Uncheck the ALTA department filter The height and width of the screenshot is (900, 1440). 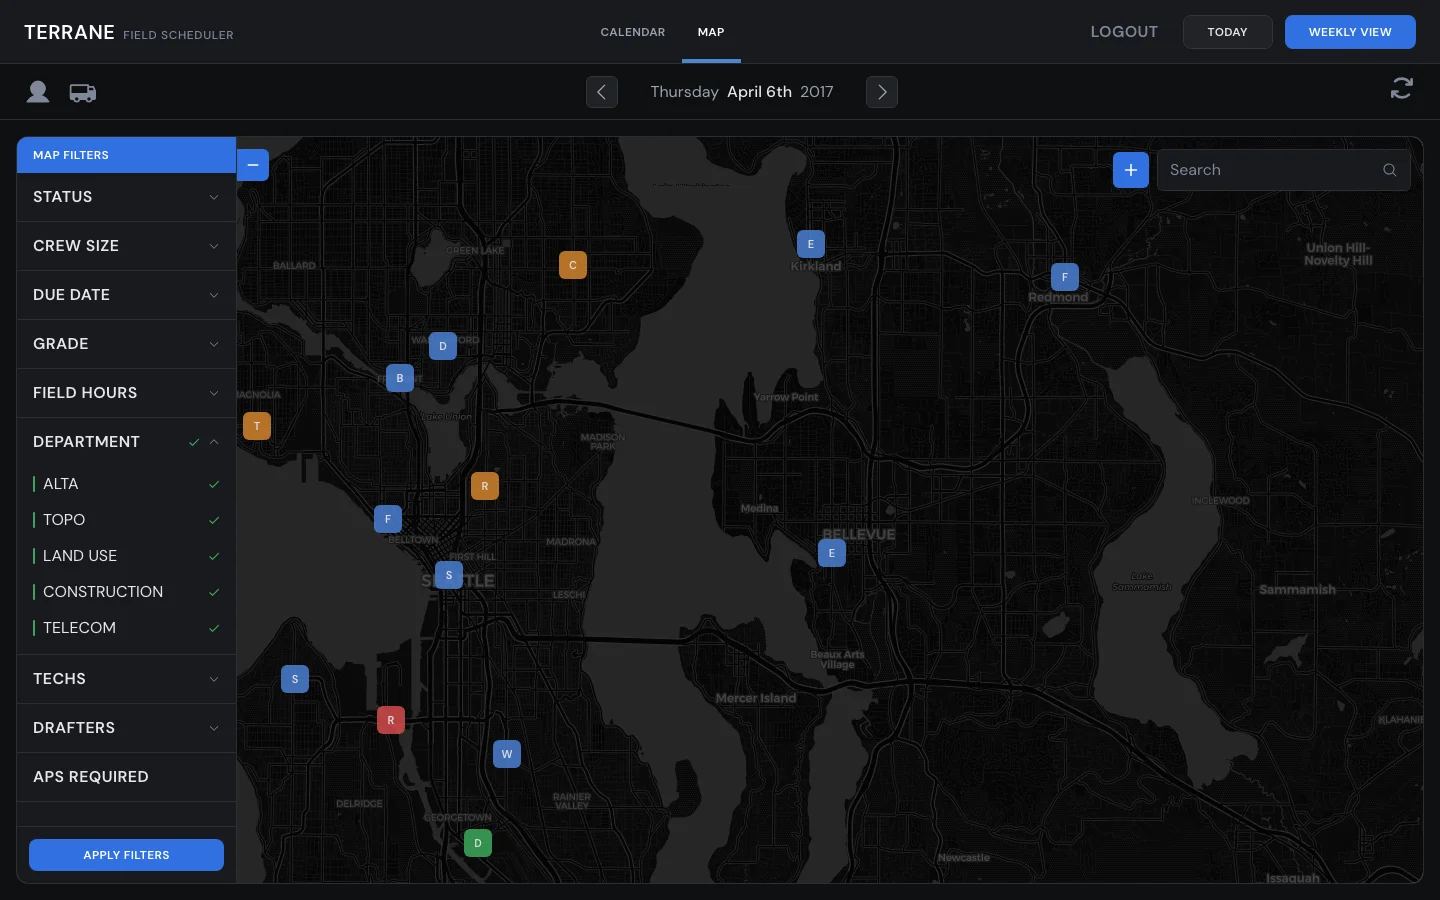tap(214, 484)
